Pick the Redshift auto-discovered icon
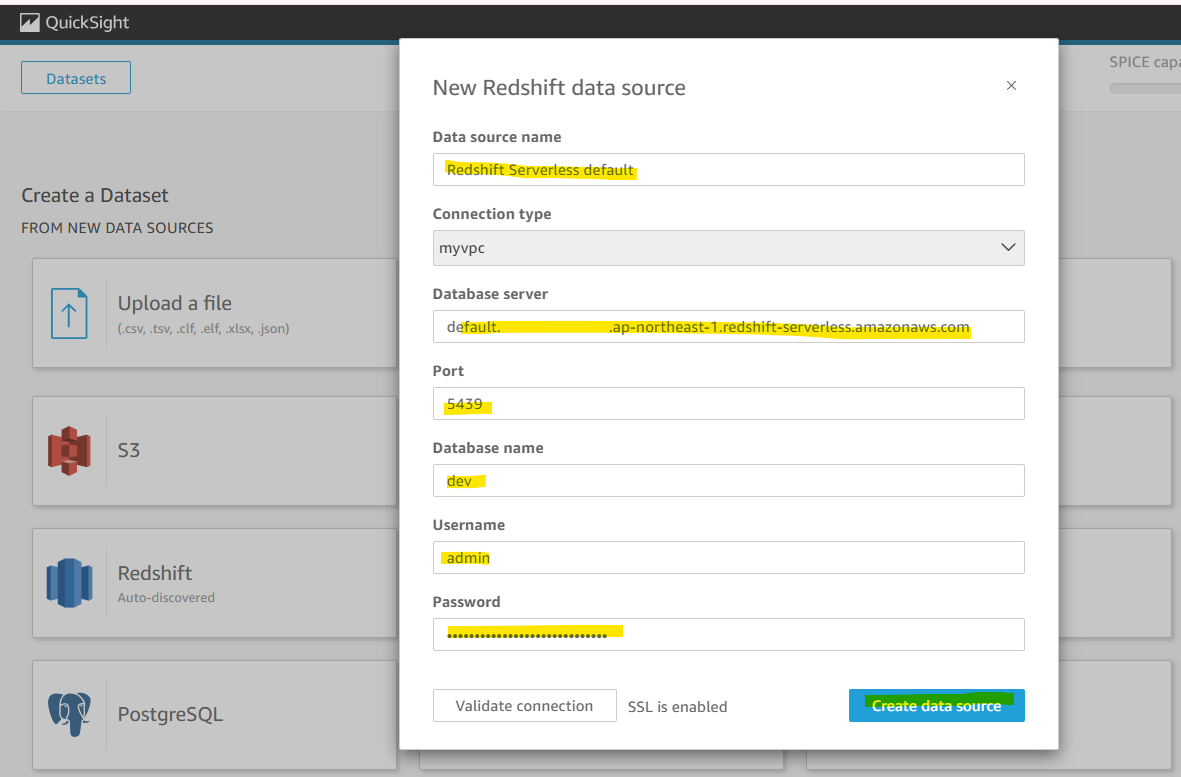 69,583
